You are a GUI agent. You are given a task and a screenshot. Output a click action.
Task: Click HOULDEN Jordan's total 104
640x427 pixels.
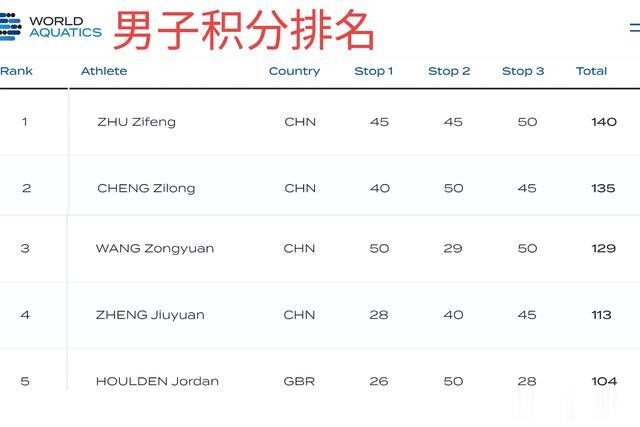click(604, 381)
